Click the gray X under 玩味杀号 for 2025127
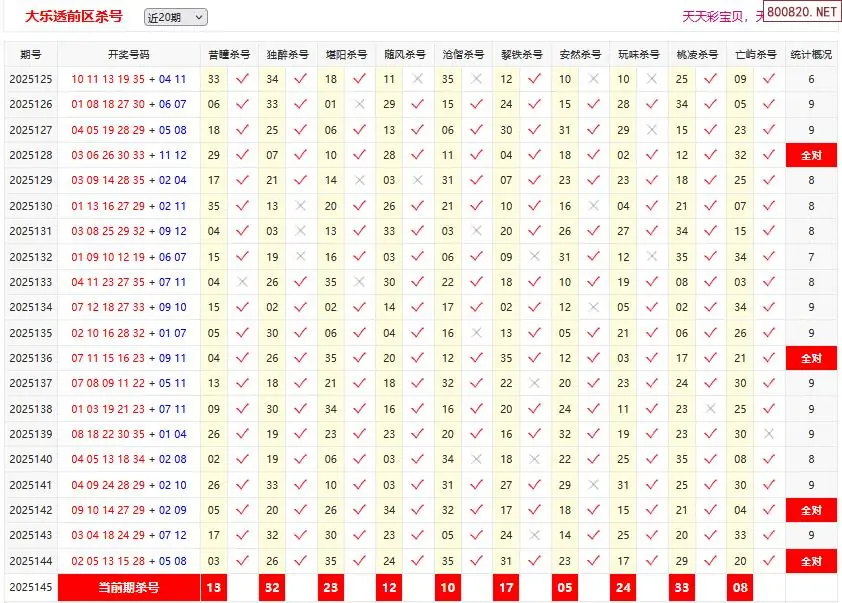The width and height of the screenshot is (842, 603). point(651,129)
